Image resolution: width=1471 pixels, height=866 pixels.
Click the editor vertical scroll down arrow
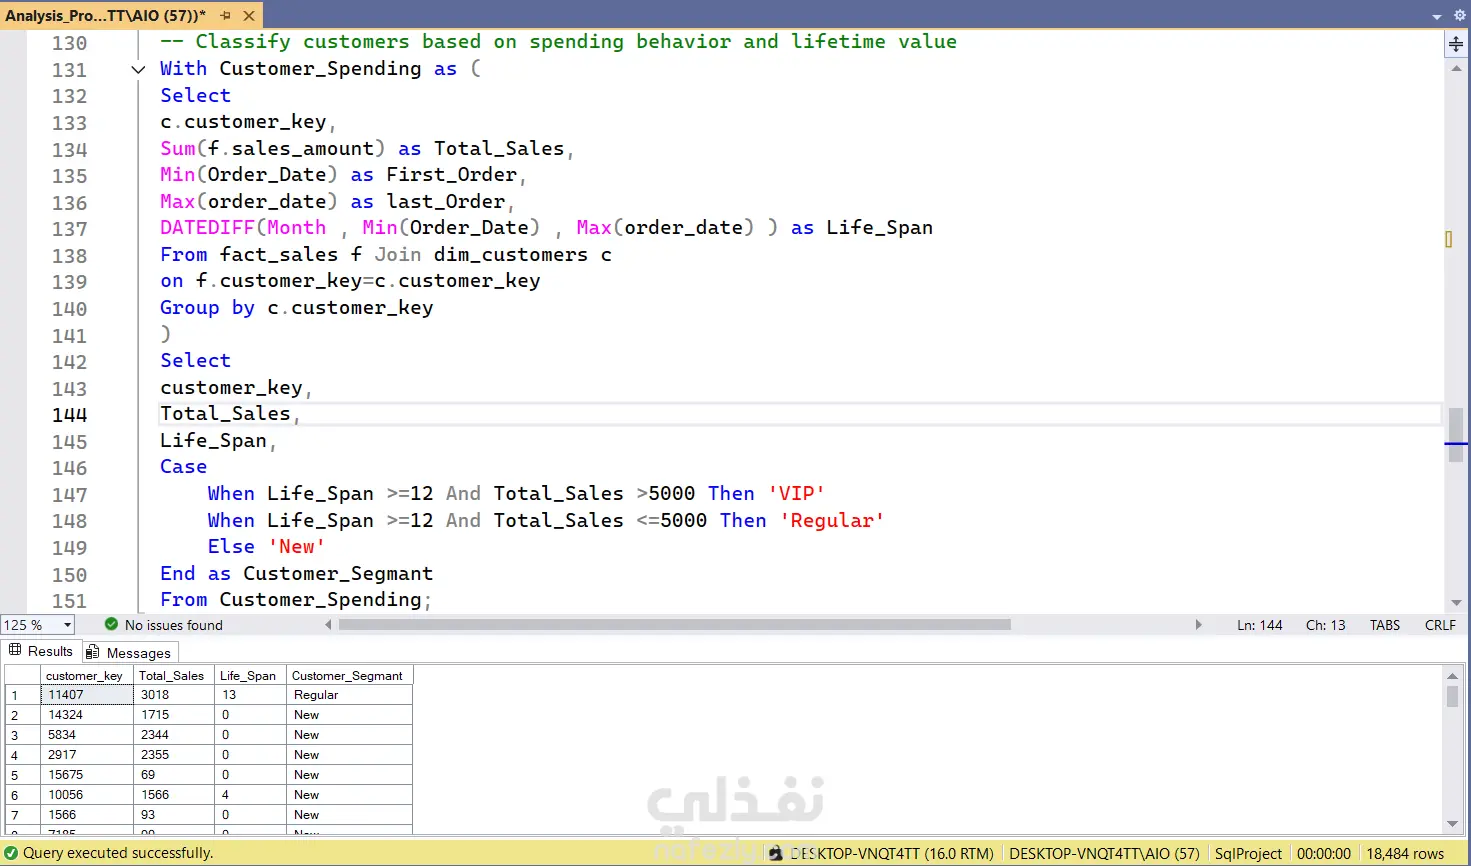pyautogui.click(x=1456, y=603)
